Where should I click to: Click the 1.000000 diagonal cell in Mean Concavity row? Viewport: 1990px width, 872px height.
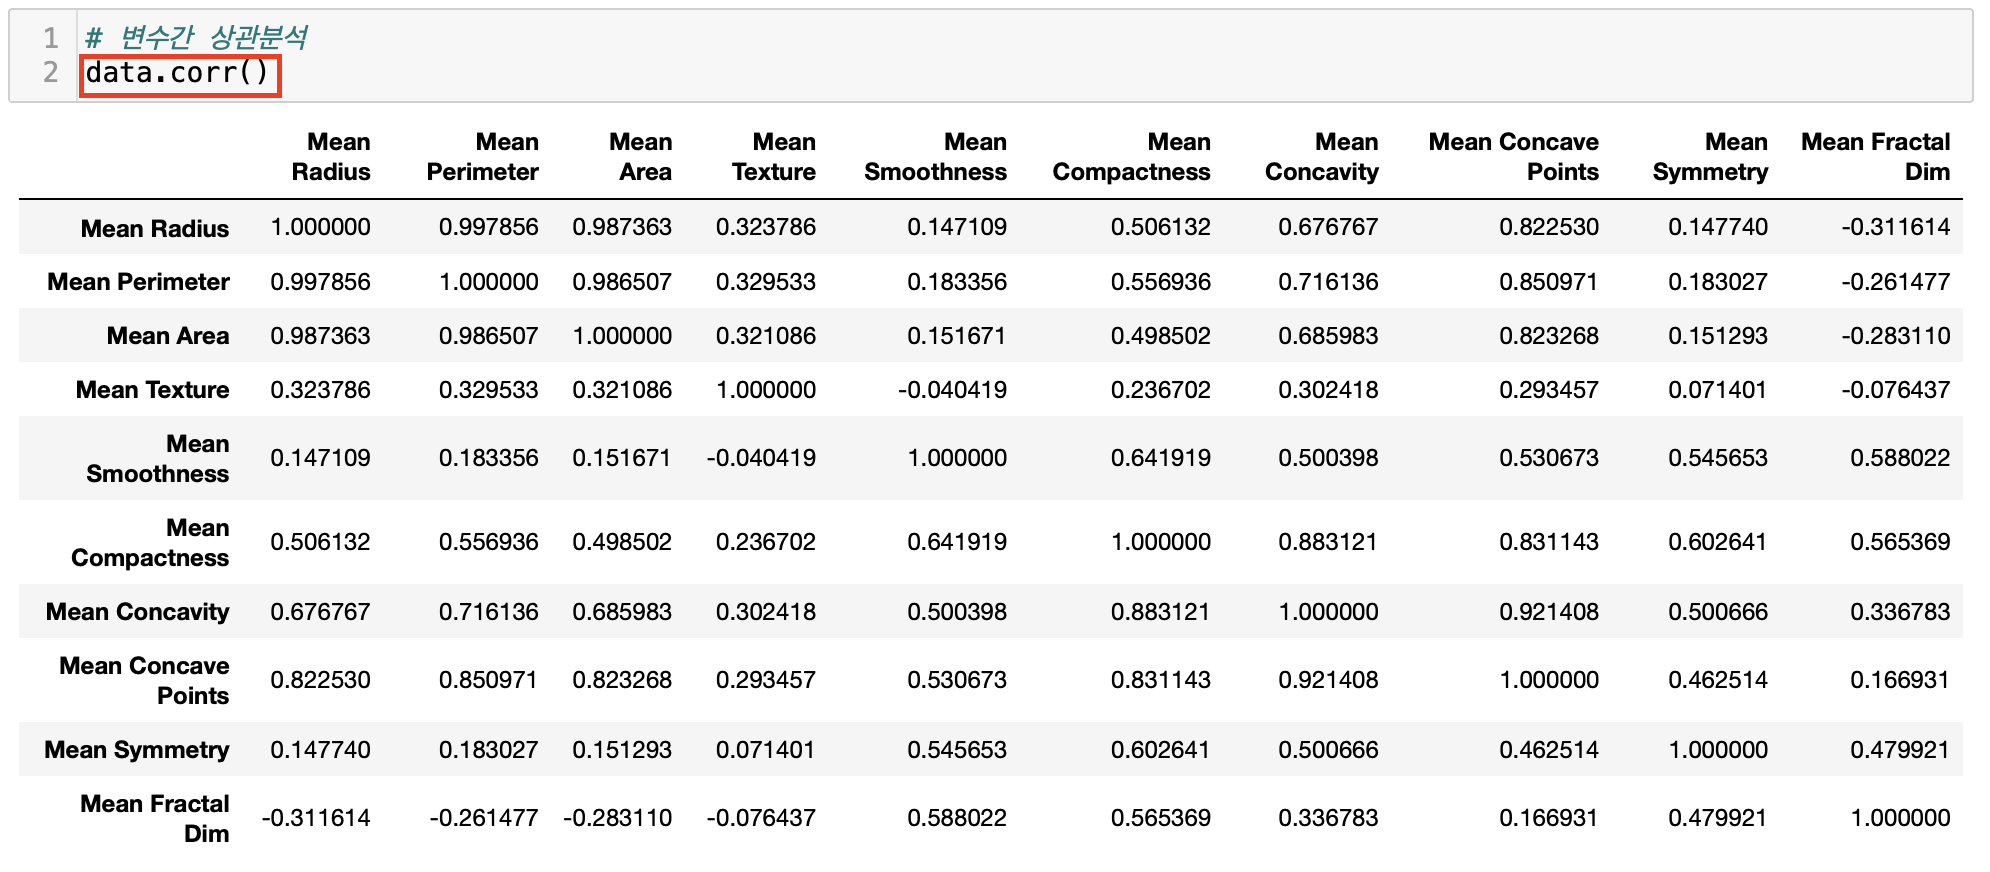click(1329, 612)
